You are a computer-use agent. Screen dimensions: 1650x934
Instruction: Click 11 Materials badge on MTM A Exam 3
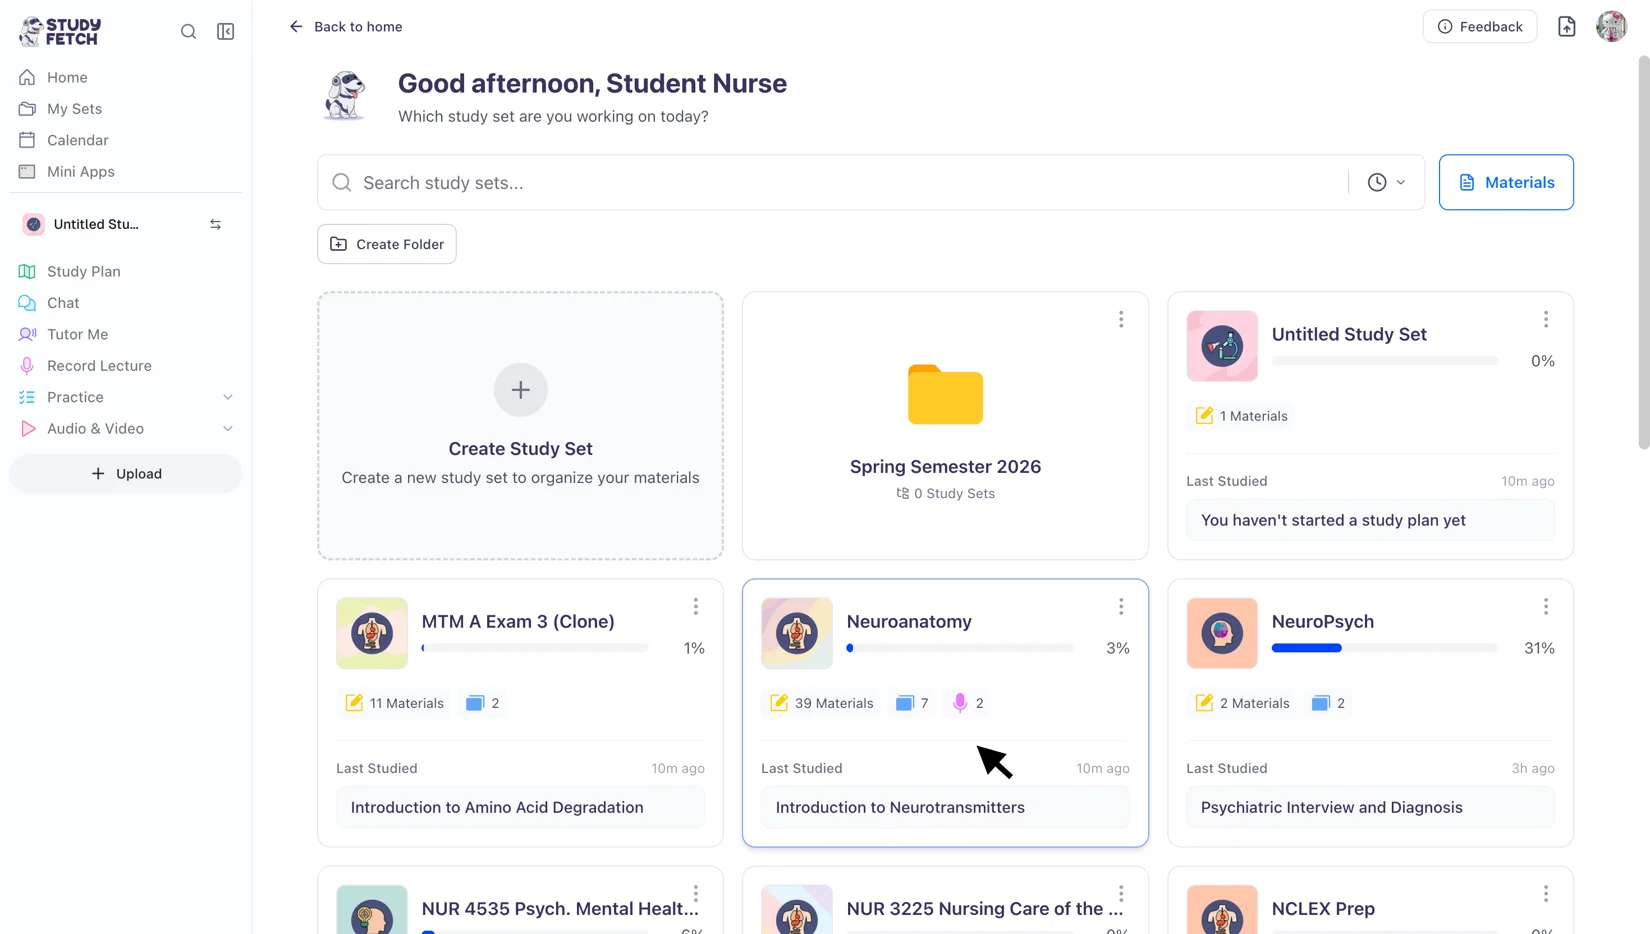click(394, 704)
